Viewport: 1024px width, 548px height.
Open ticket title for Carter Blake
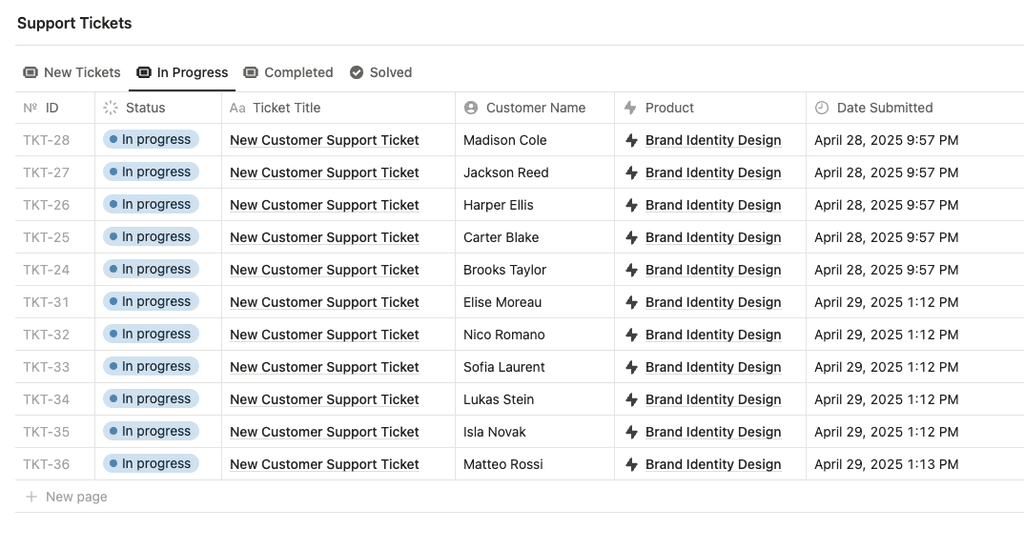[x=325, y=238]
